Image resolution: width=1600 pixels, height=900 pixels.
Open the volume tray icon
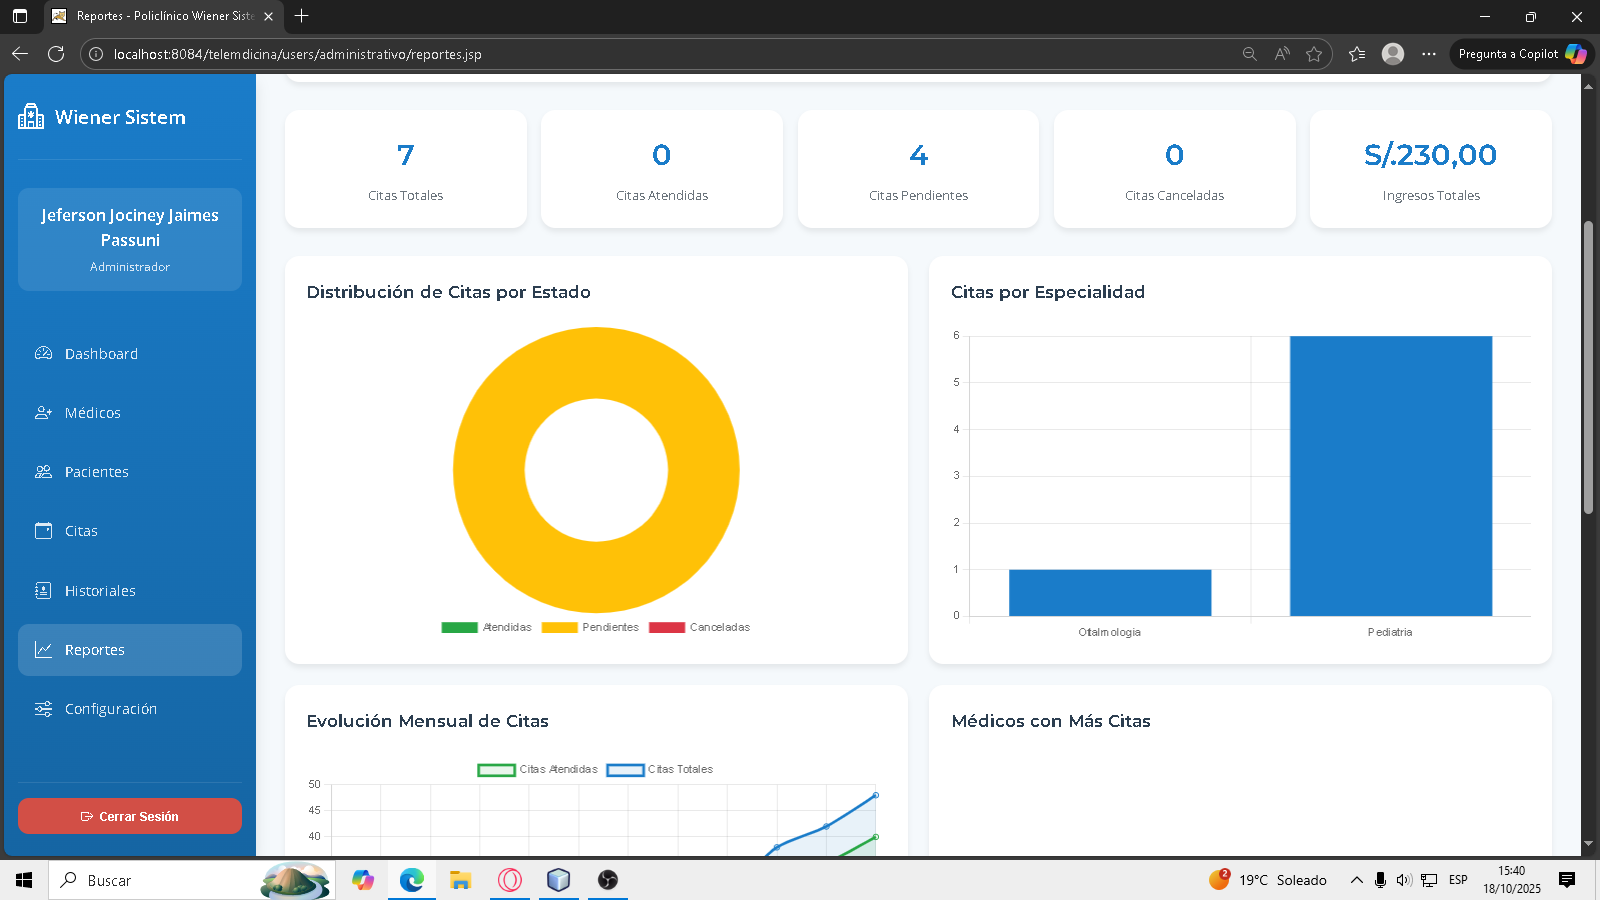point(1404,880)
